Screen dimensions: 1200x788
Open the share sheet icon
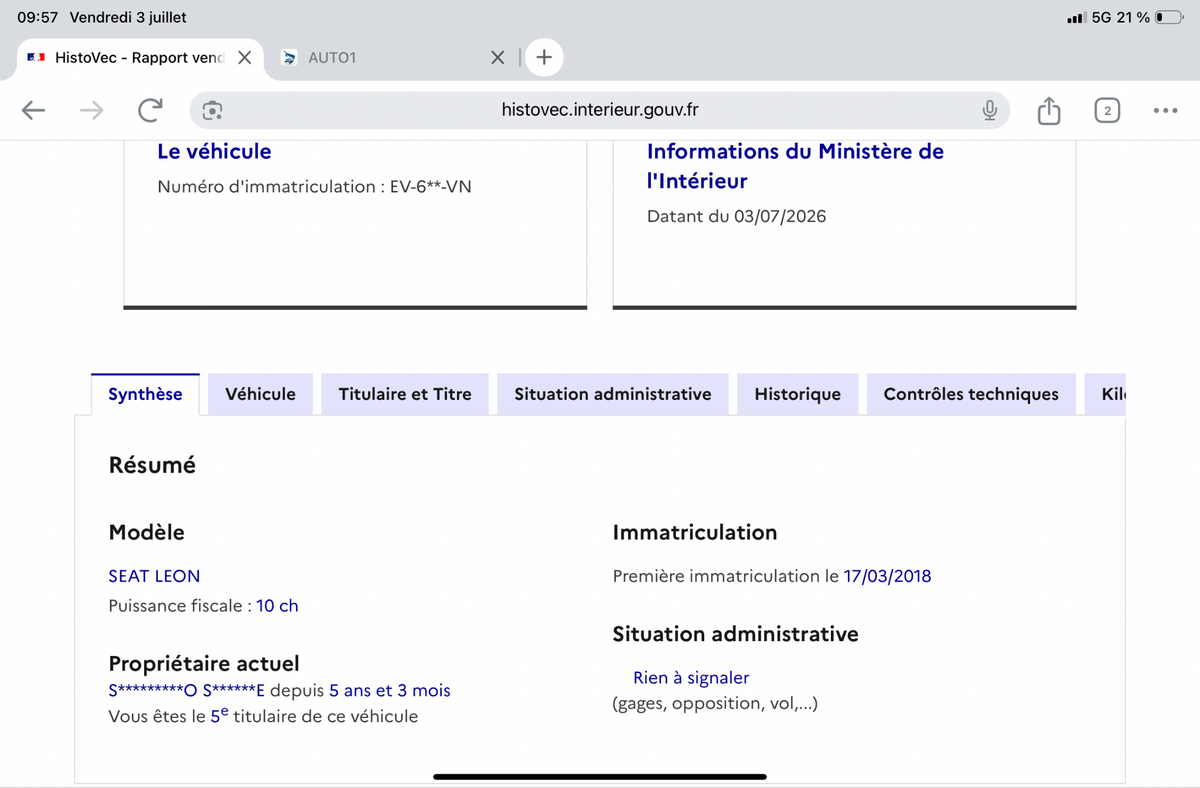[1048, 110]
